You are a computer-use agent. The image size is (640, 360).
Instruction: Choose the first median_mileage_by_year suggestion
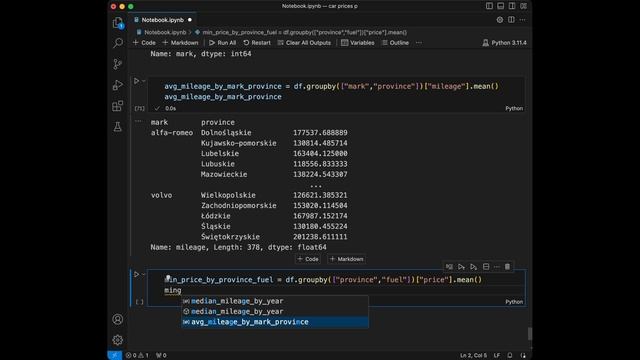pos(275,301)
